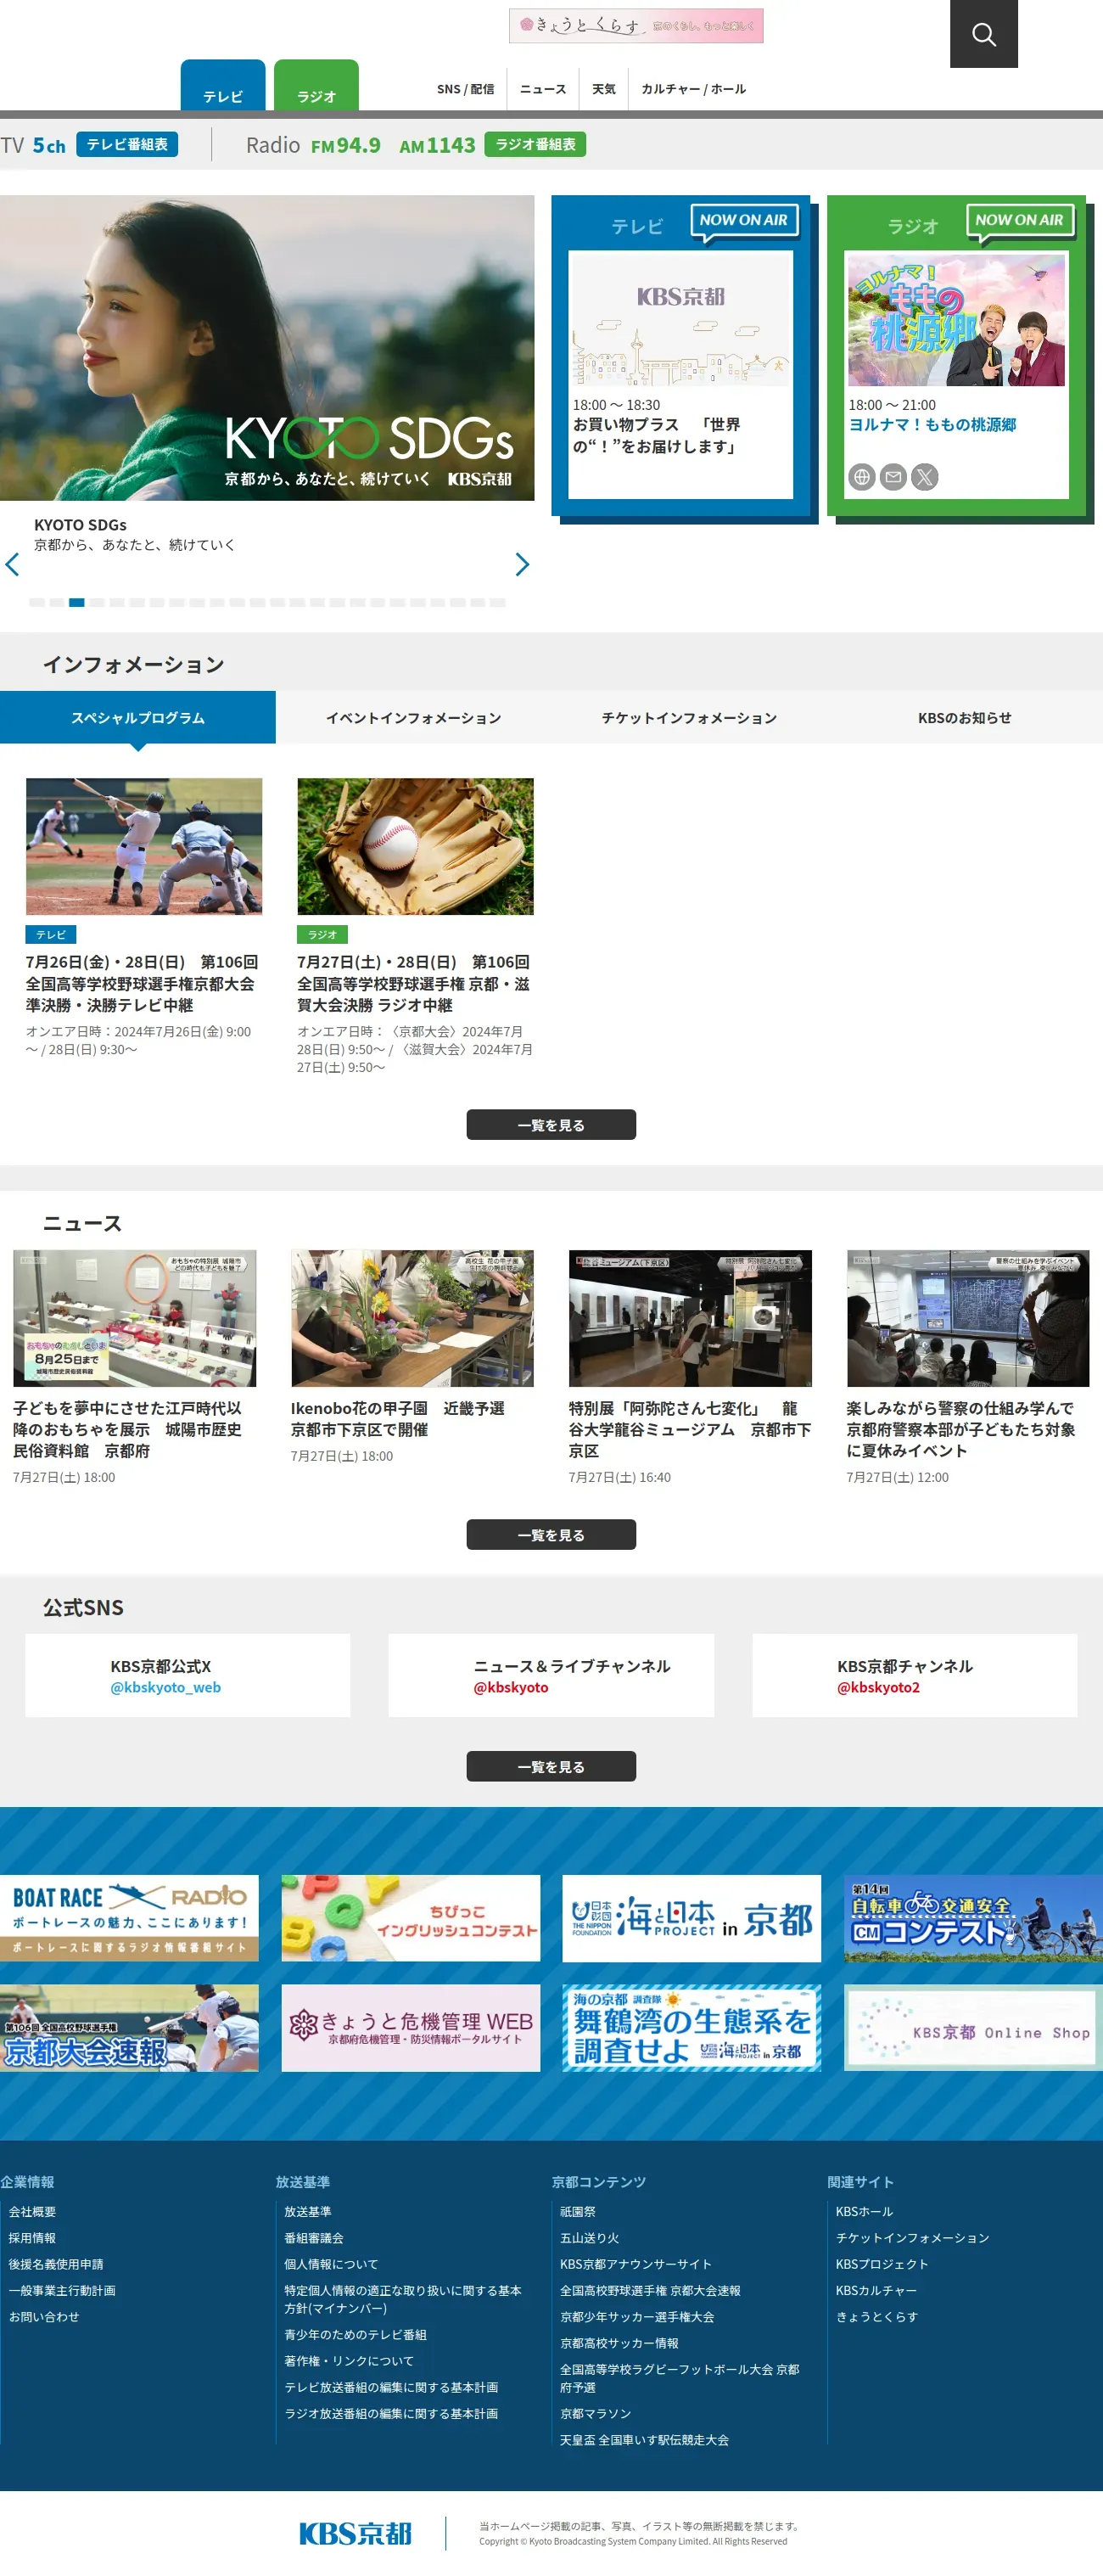Open 会社概要 footer link

[x=32, y=2212]
